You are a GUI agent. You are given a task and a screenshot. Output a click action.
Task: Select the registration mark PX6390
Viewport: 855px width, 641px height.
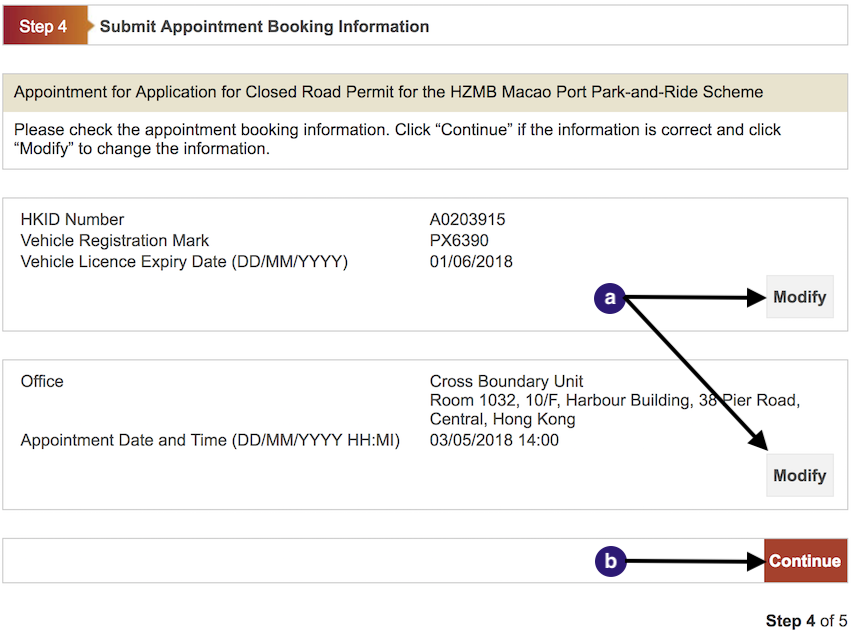[459, 241]
